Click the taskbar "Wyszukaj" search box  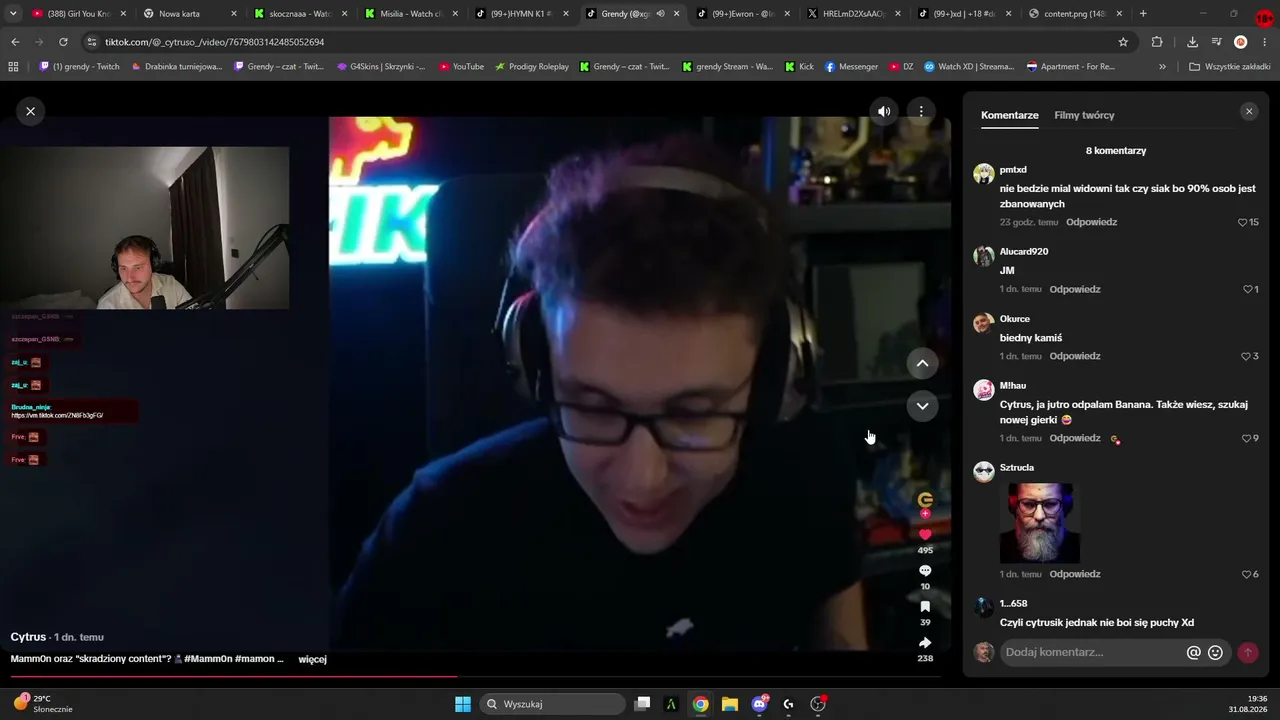point(551,704)
